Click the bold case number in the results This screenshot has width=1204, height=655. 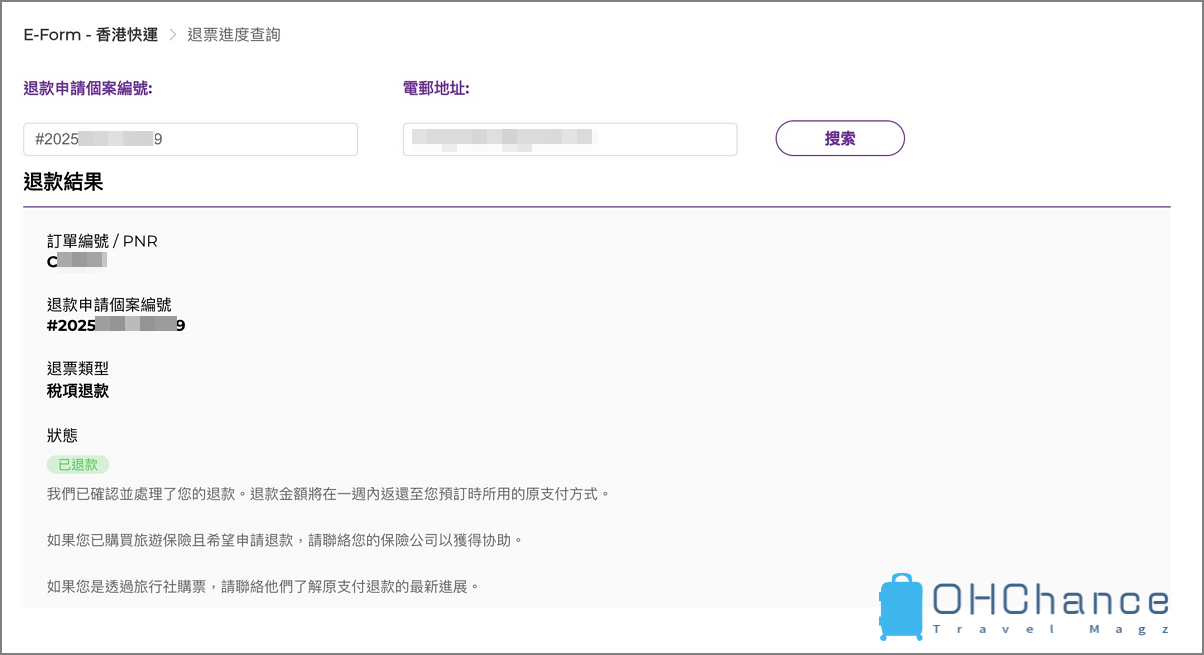pos(116,325)
